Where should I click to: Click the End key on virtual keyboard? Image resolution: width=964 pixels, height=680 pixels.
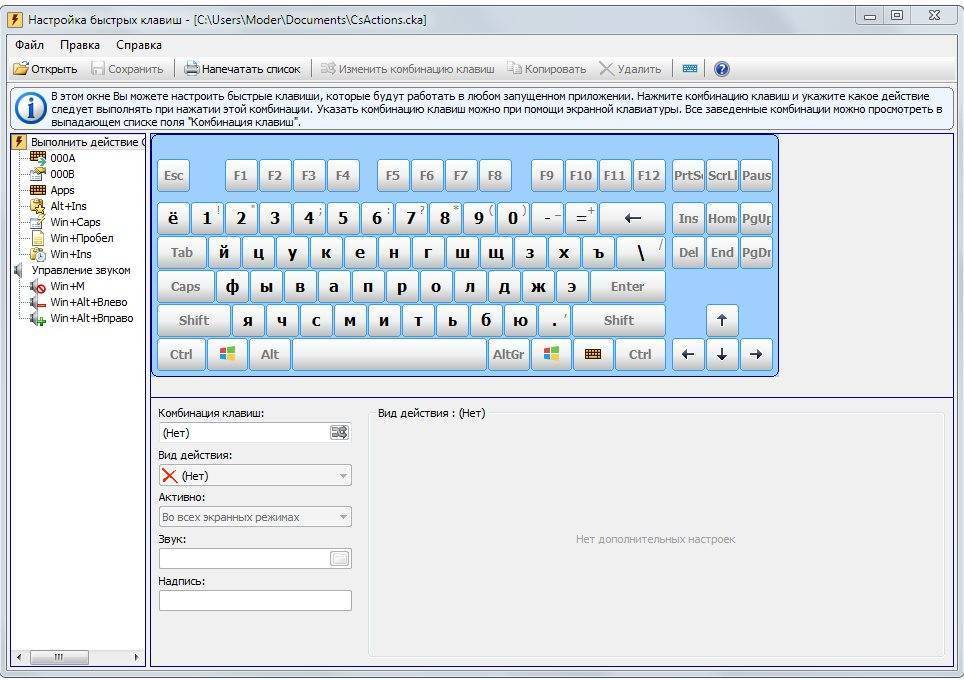pyautogui.click(x=722, y=253)
